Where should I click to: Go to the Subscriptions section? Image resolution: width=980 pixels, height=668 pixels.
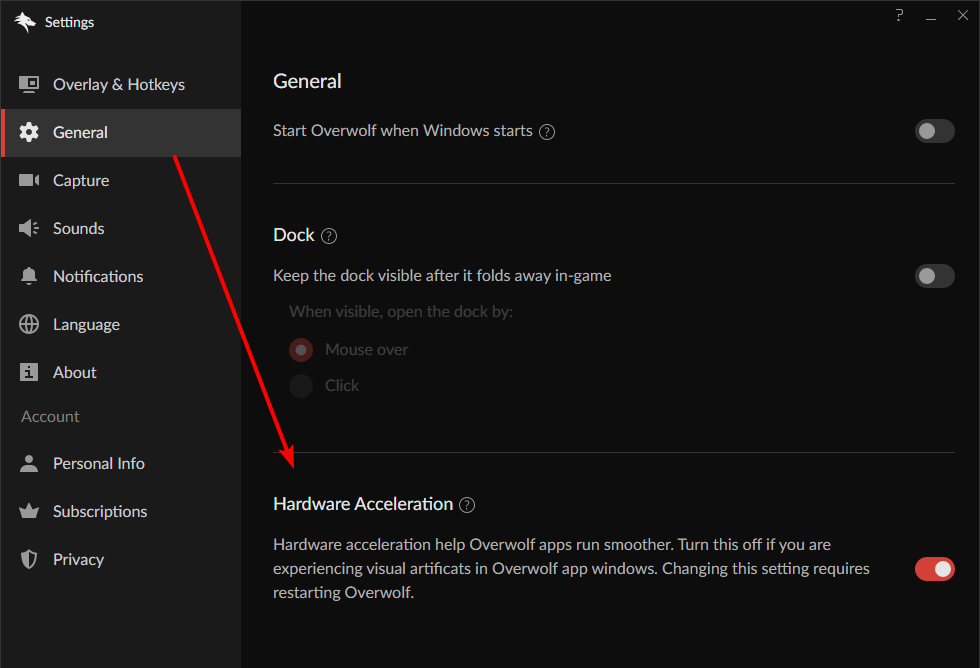(121, 511)
